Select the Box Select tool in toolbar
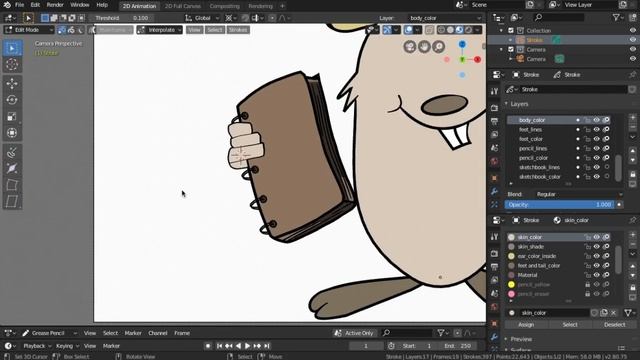640x360 pixels. [12, 48]
